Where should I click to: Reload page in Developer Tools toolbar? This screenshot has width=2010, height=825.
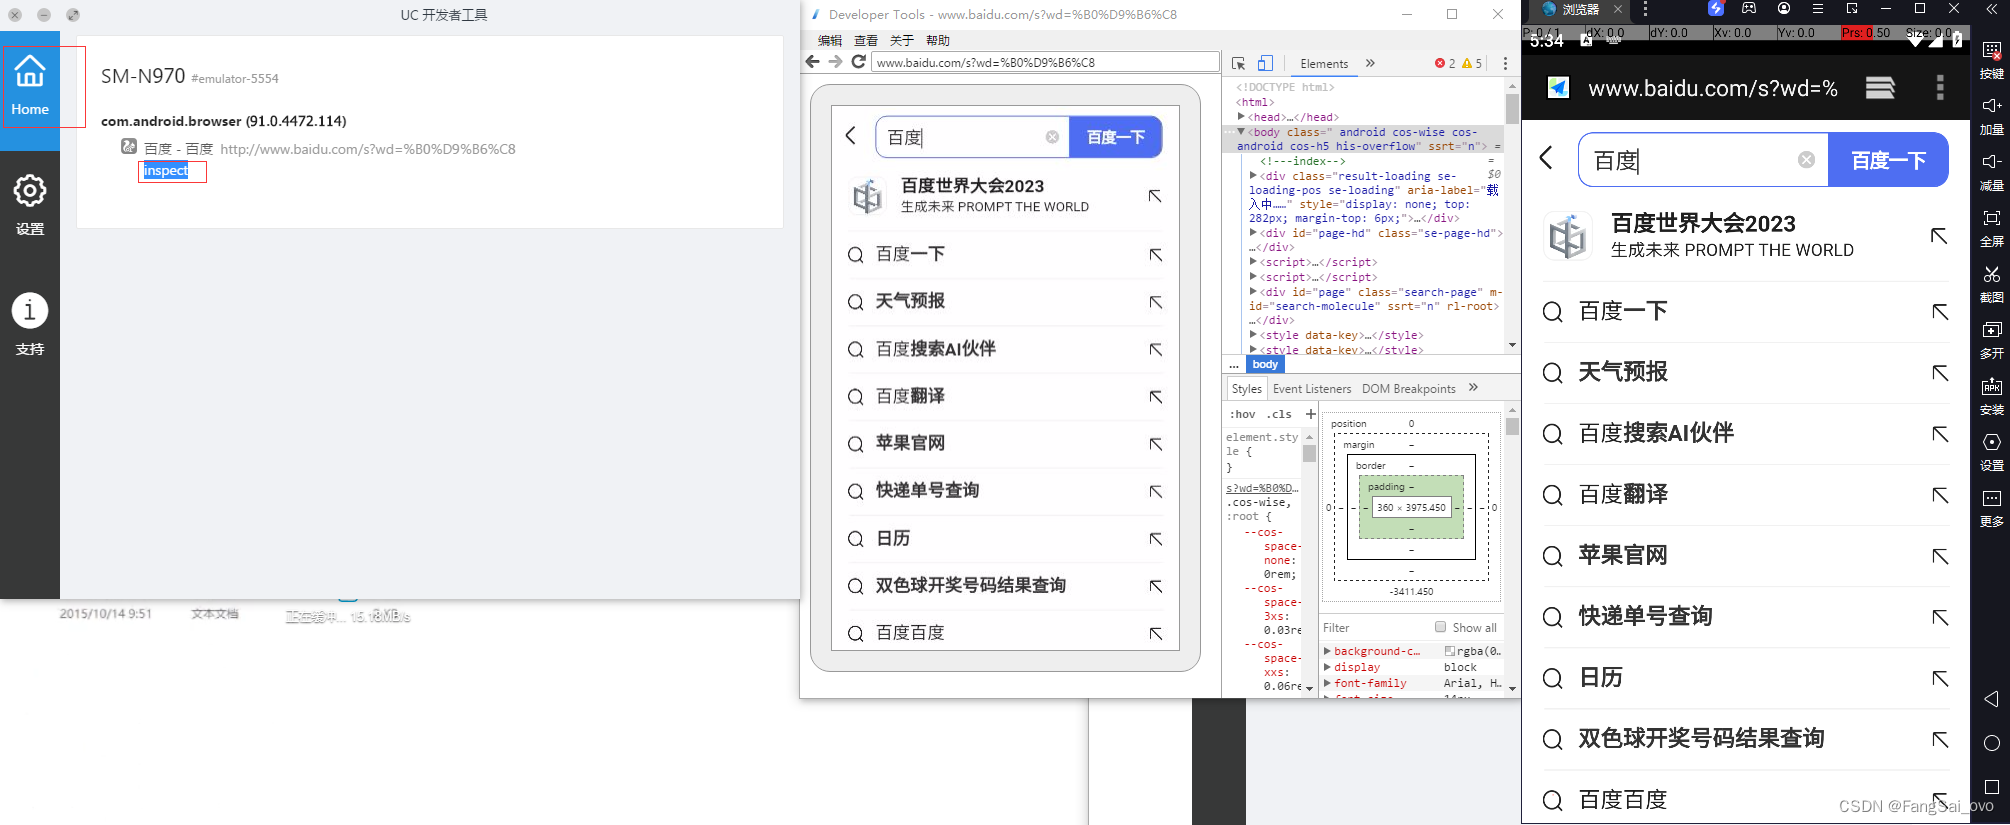click(x=858, y=62)
